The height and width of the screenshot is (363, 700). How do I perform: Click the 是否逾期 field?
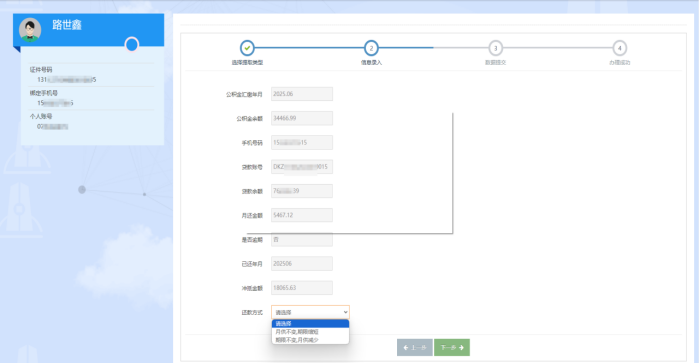coord(302,240)
